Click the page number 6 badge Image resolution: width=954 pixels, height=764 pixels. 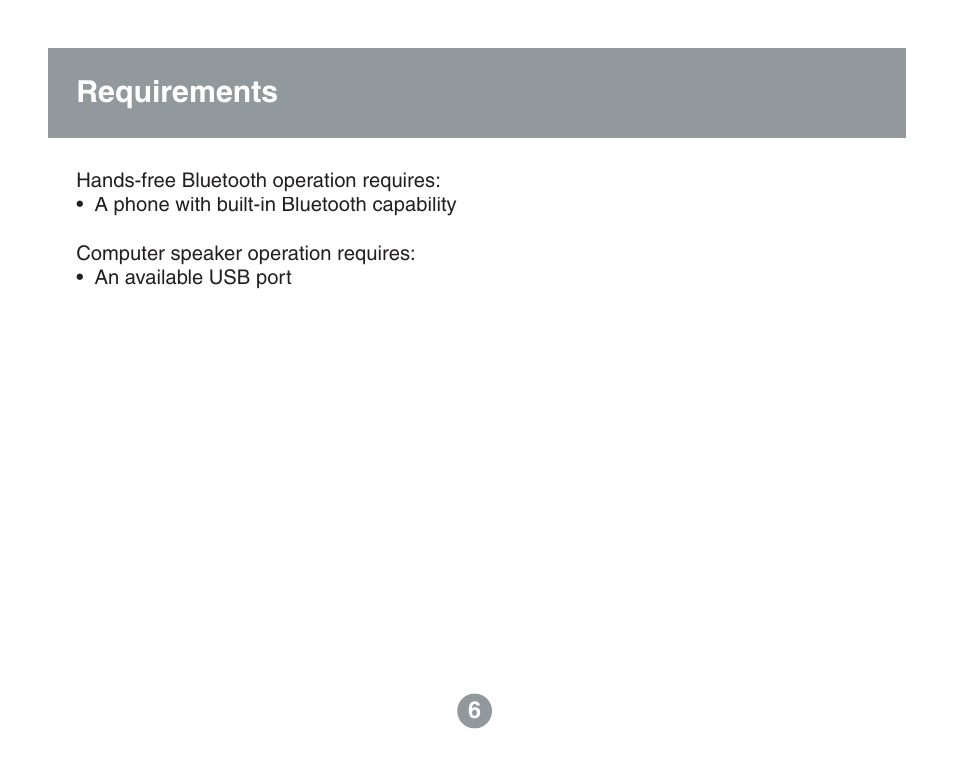point(475,710)
